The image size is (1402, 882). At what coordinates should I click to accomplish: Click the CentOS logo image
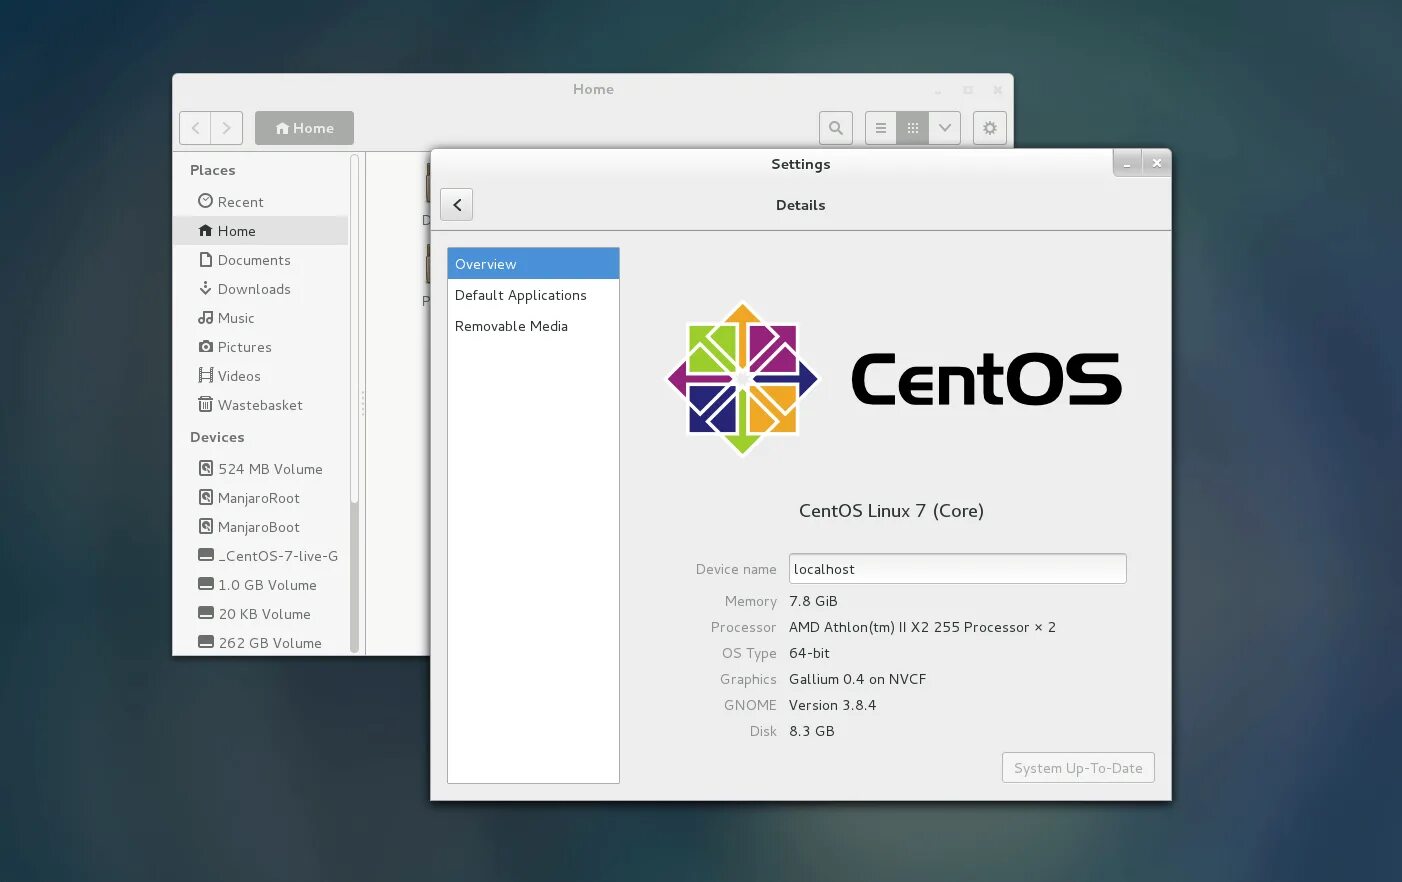894,379
